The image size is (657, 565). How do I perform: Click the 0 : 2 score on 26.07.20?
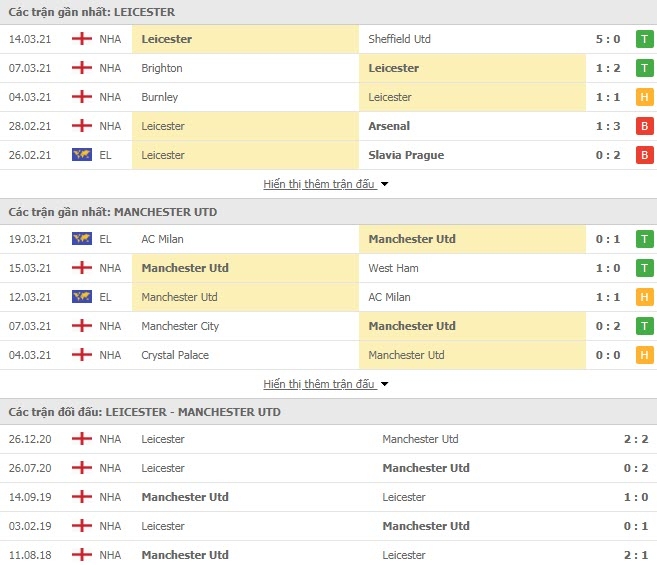tap(636, 468)
